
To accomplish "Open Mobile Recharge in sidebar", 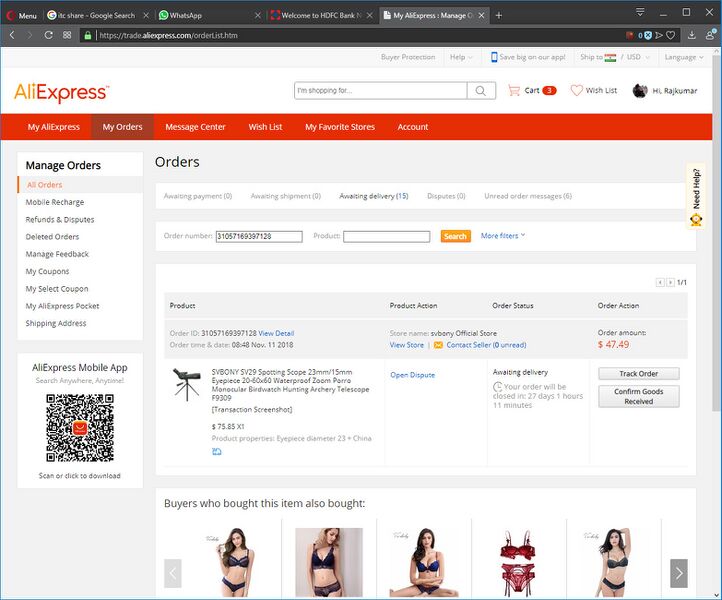I will pyautogui.click(x=55, y=202).
